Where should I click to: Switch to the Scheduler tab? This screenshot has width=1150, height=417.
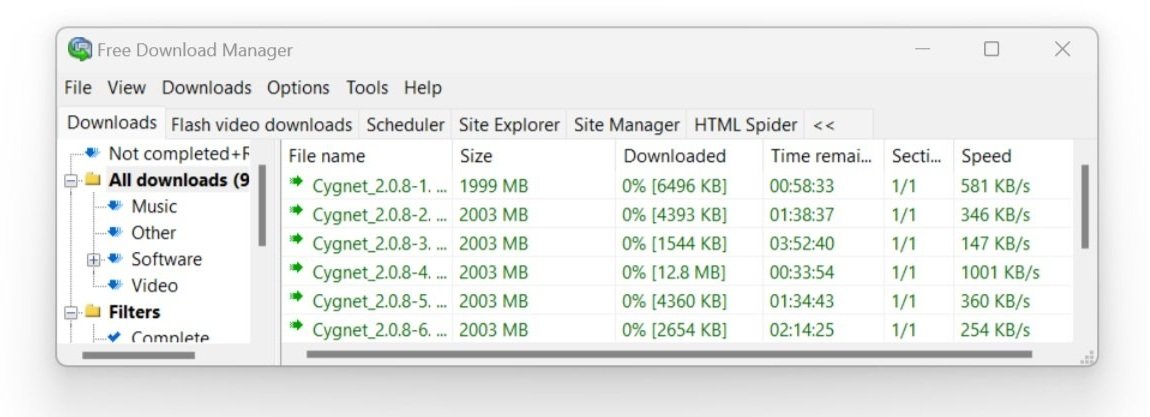406,125
